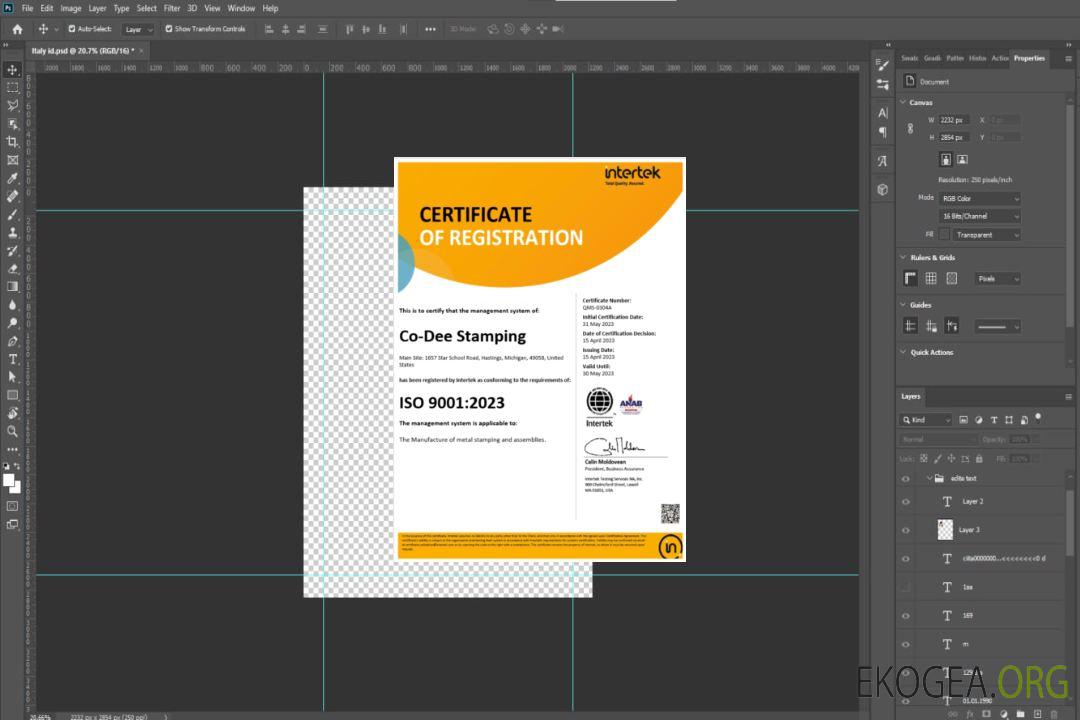
Task: Click the canvas width input field
Action: [x=954, y=120]
